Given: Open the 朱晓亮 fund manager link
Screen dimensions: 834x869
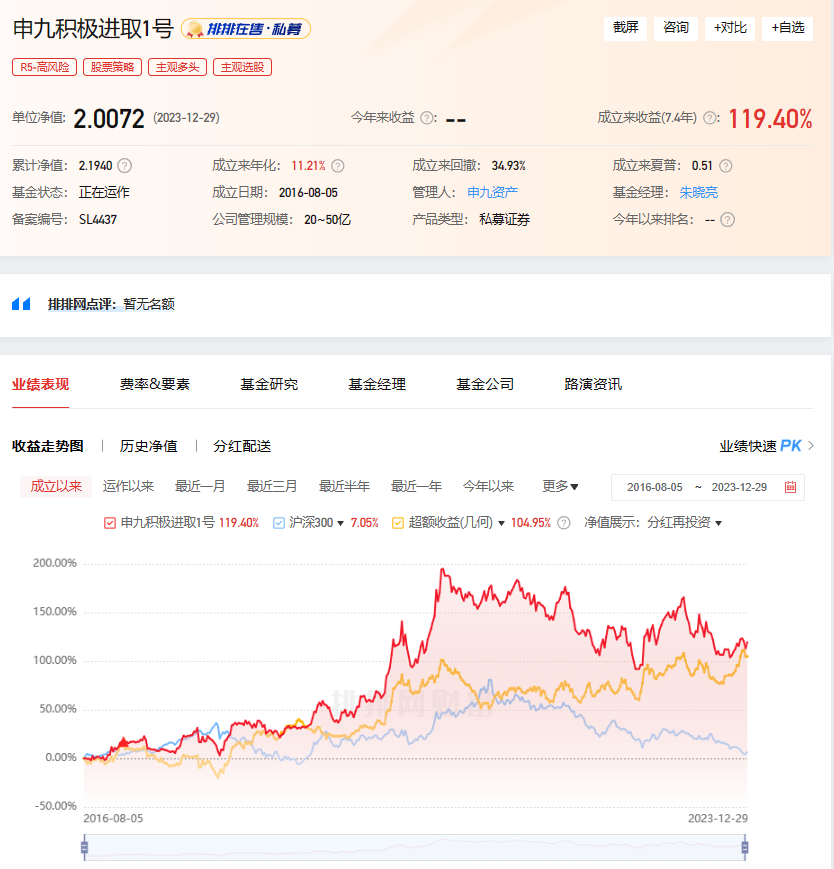Looking at the screenshot, I should pos(698,192).
